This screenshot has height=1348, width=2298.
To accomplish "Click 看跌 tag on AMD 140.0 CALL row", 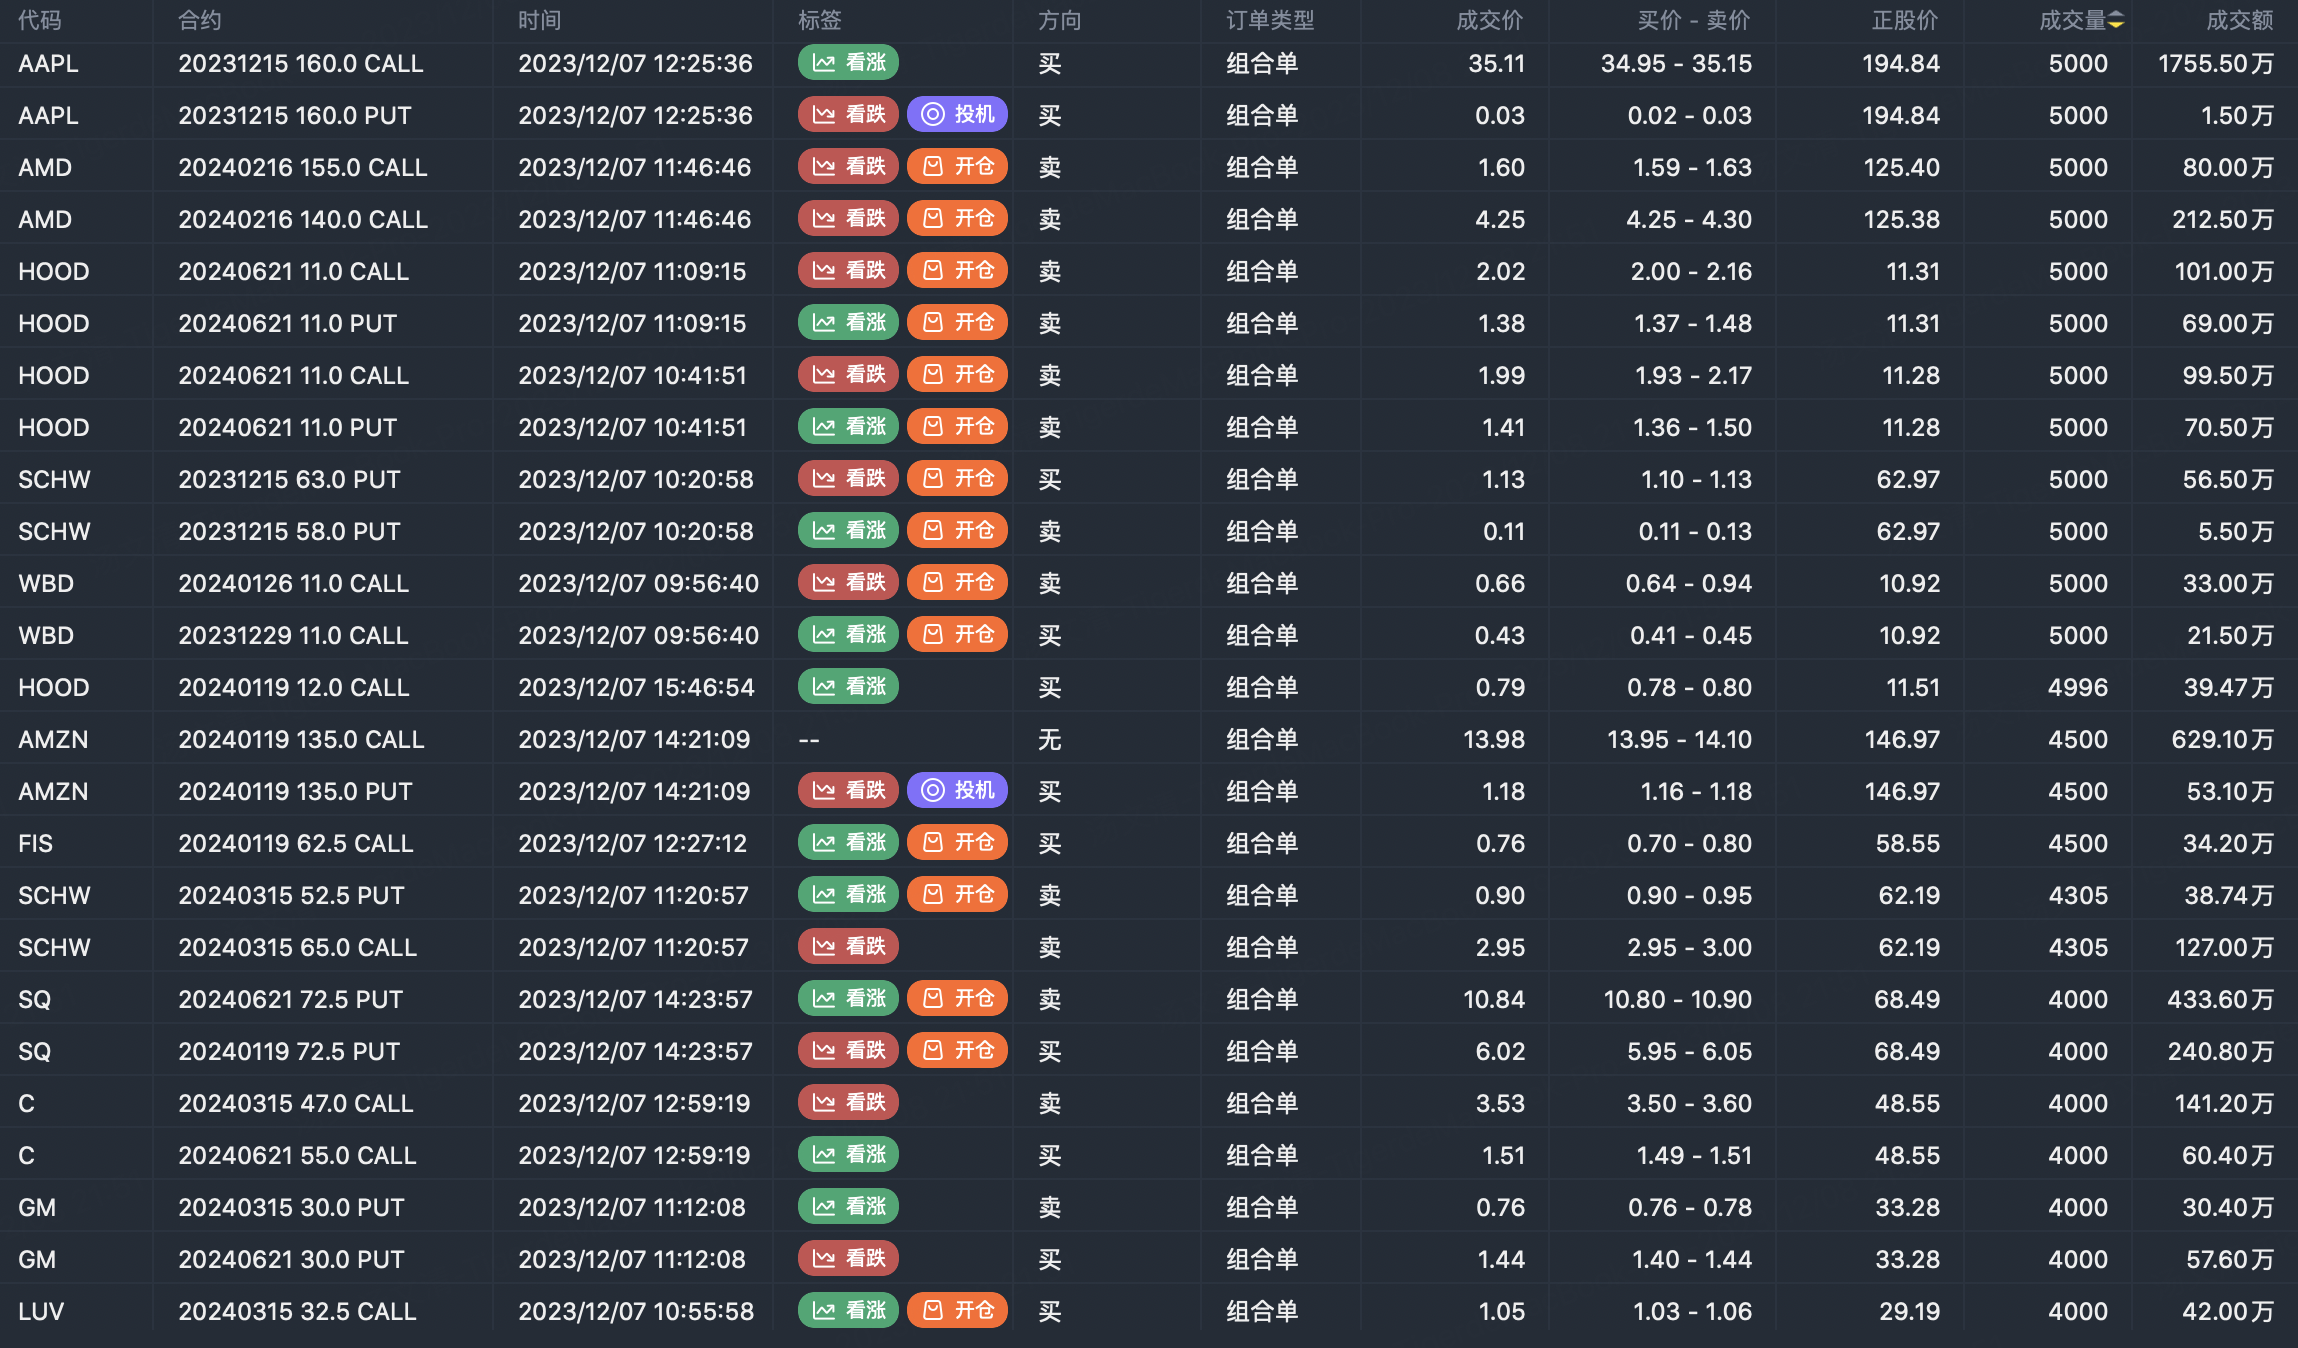I will (848, 219).
